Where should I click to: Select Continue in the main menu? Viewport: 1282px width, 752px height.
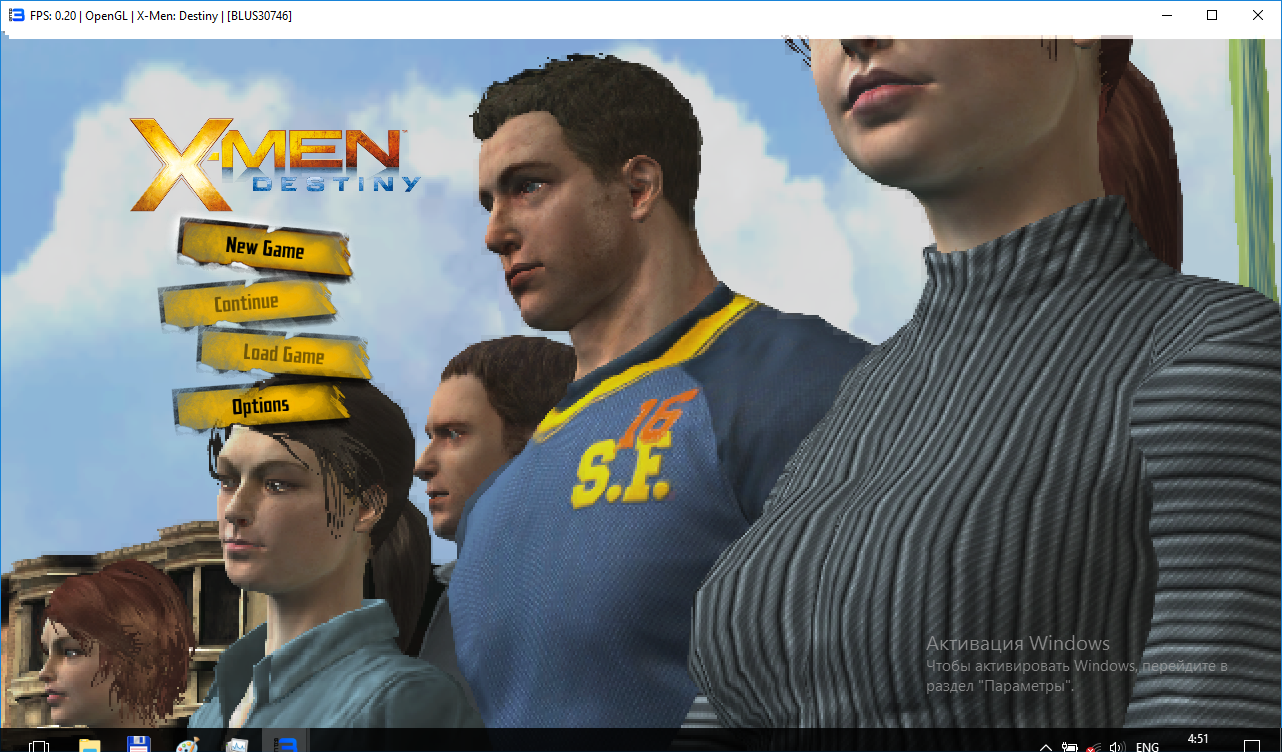[x=246, y=302]
